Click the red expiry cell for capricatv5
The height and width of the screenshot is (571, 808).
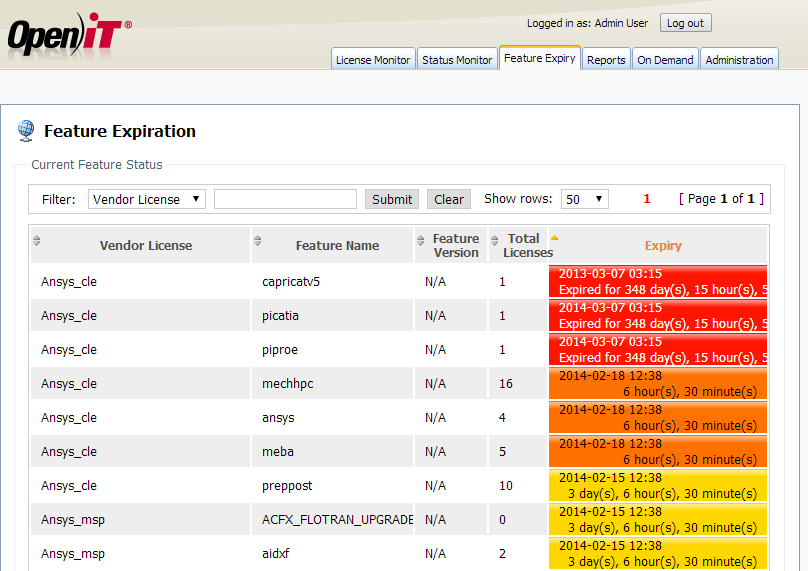click(x=658, y=281)
